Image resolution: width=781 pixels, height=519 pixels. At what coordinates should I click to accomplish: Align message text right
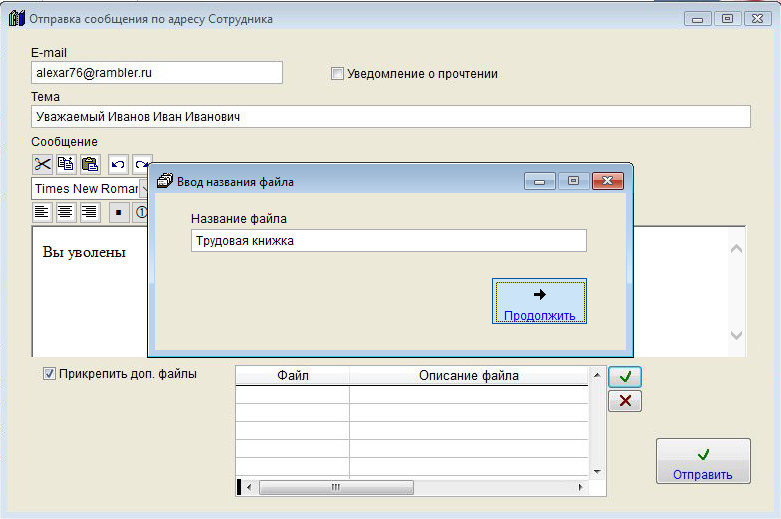pos(90,212)
